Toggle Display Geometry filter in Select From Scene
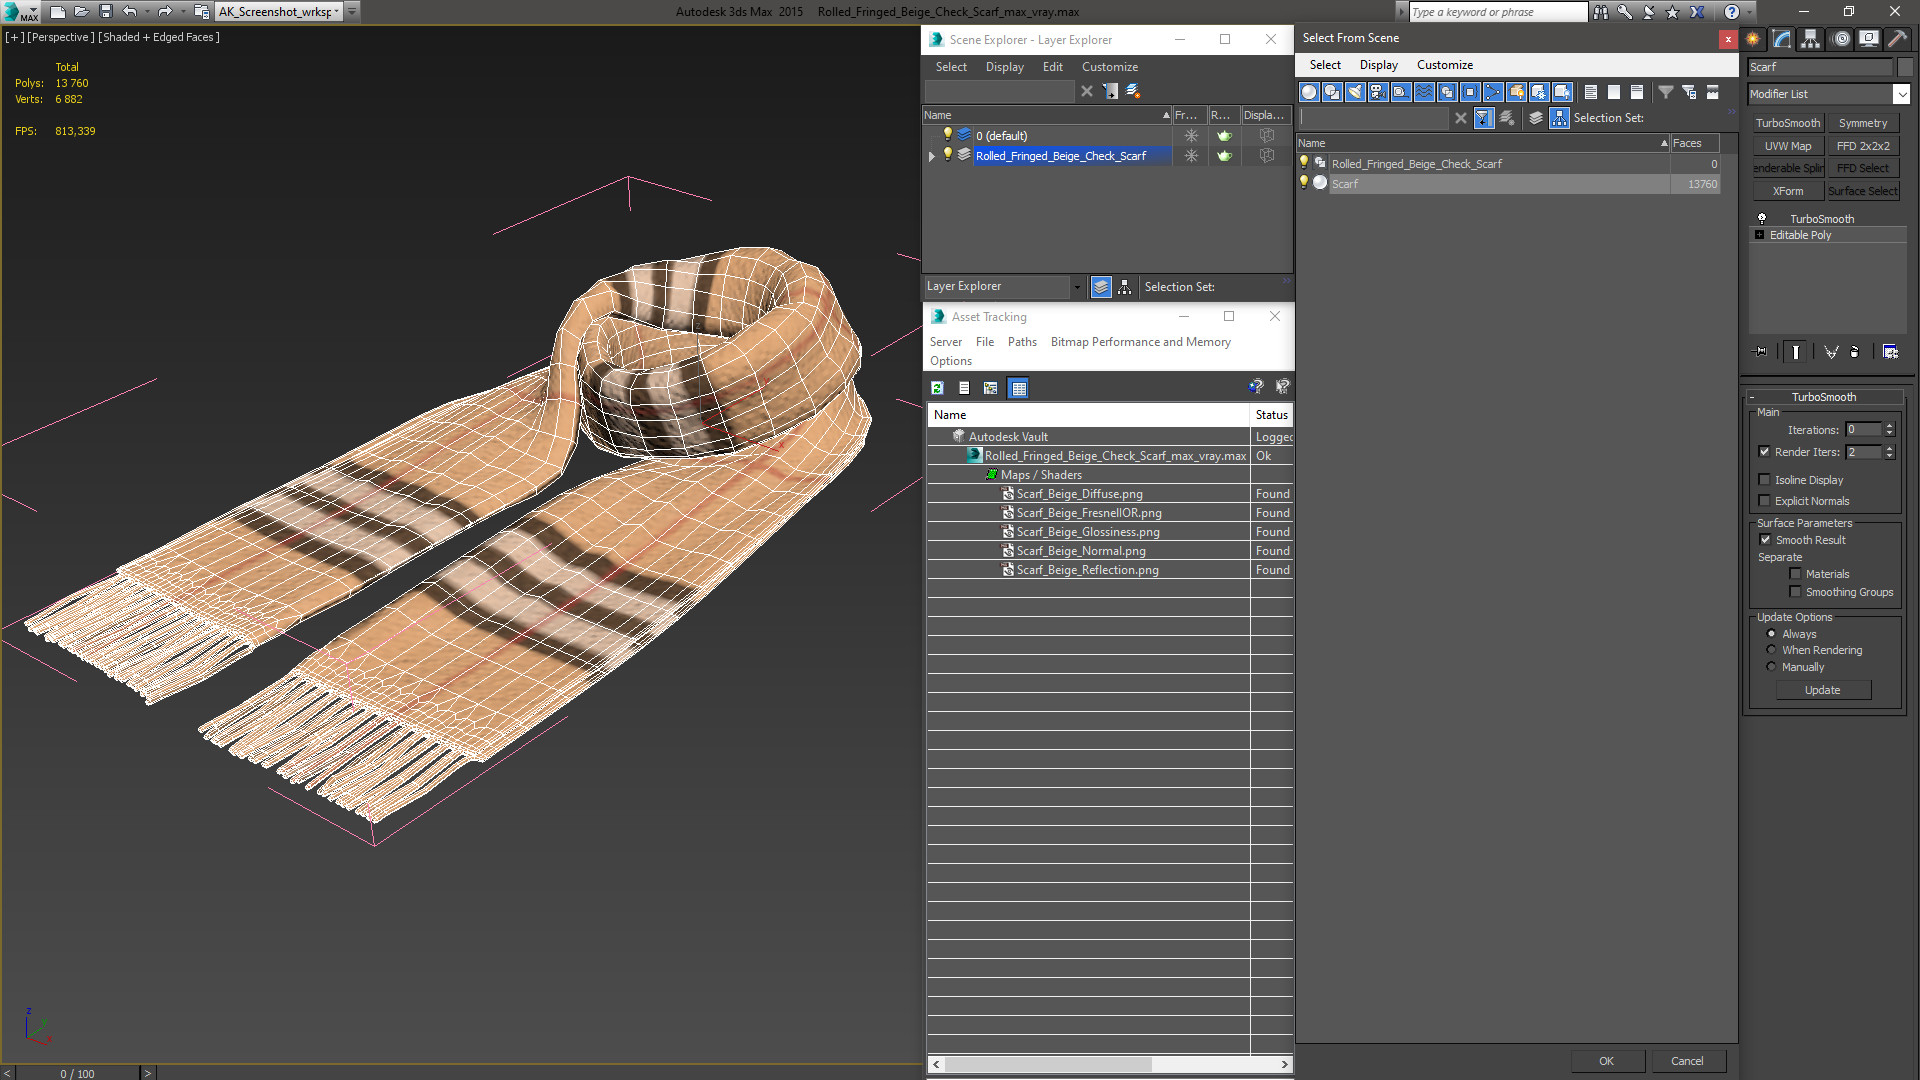The width and height of the screenshot is (1920, 1080). (1309, 92)
